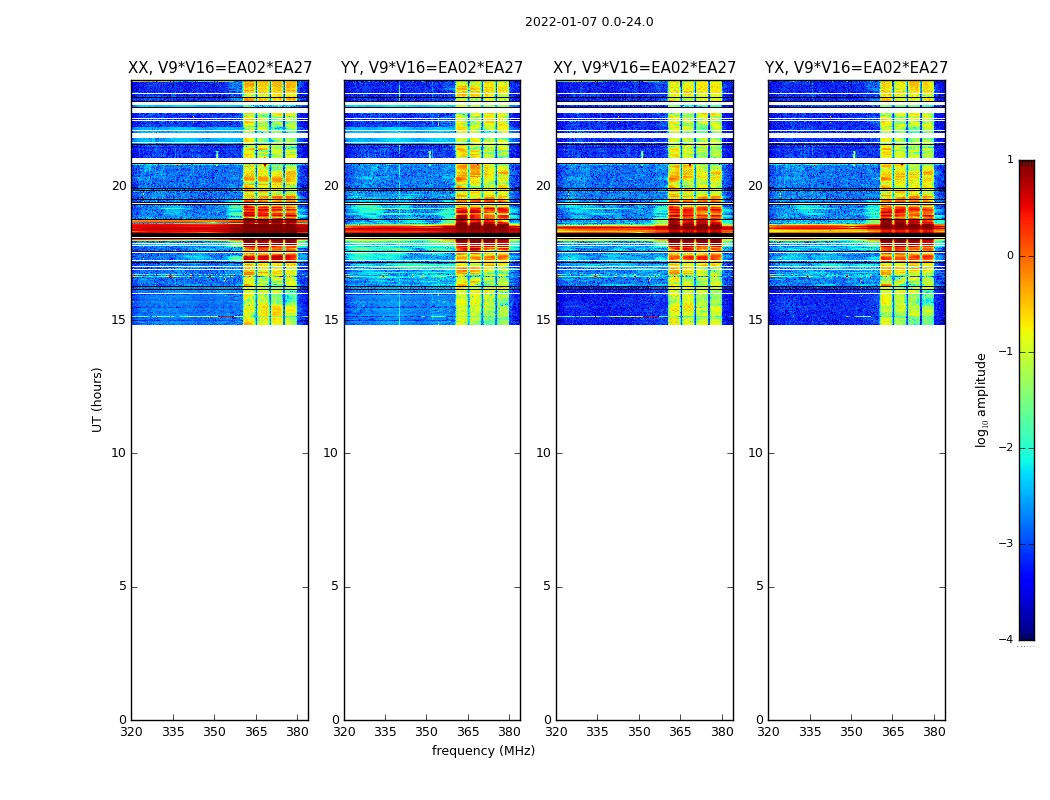This screenshot has height=800, width=1050.
Task: Select the 'XX, V9*V16=EA02*EA27' panel title
Action: click(x=220, y=68)
